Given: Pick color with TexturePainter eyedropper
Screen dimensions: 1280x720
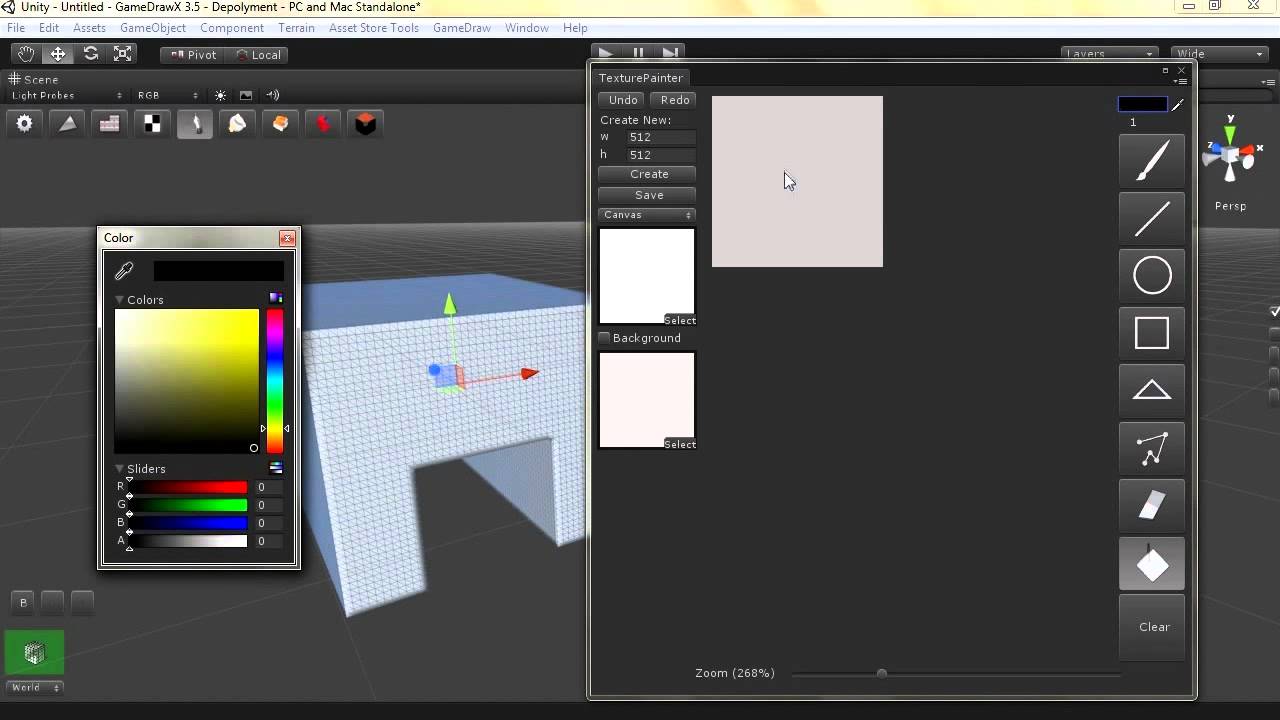Looking at the screenshot, I should click(1178, 104).
